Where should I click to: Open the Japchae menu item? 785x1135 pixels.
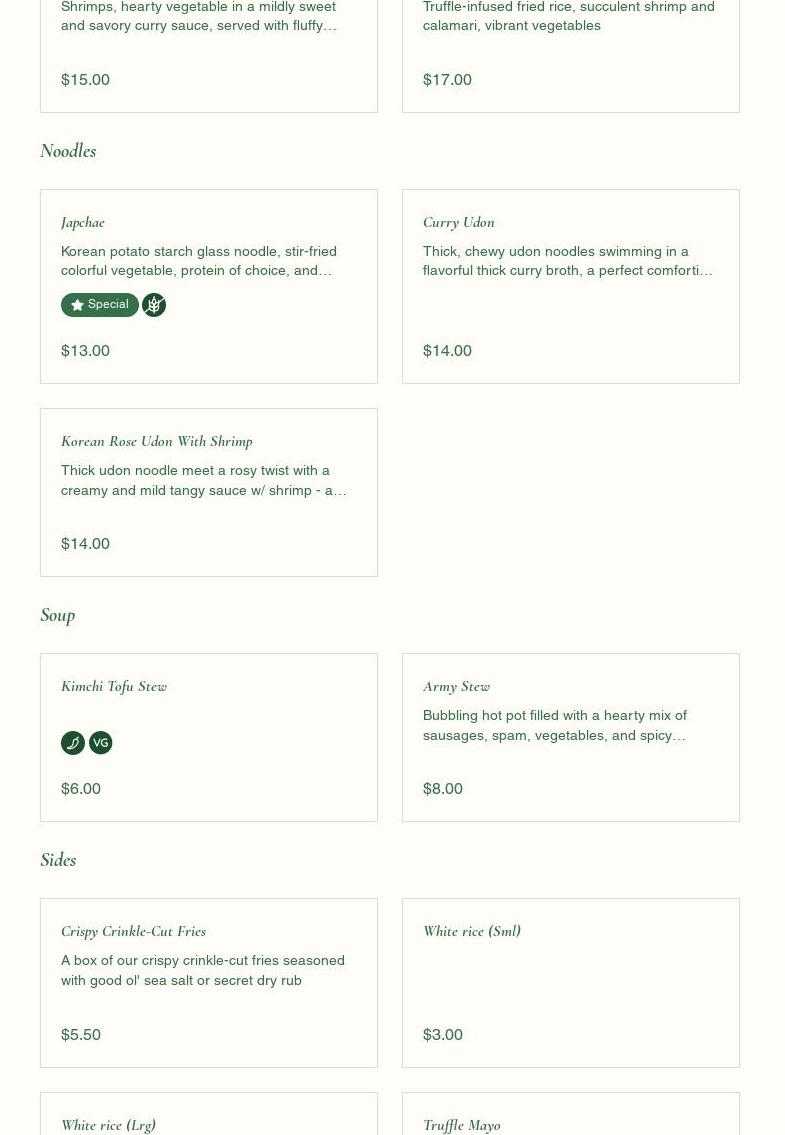(83, 222)
